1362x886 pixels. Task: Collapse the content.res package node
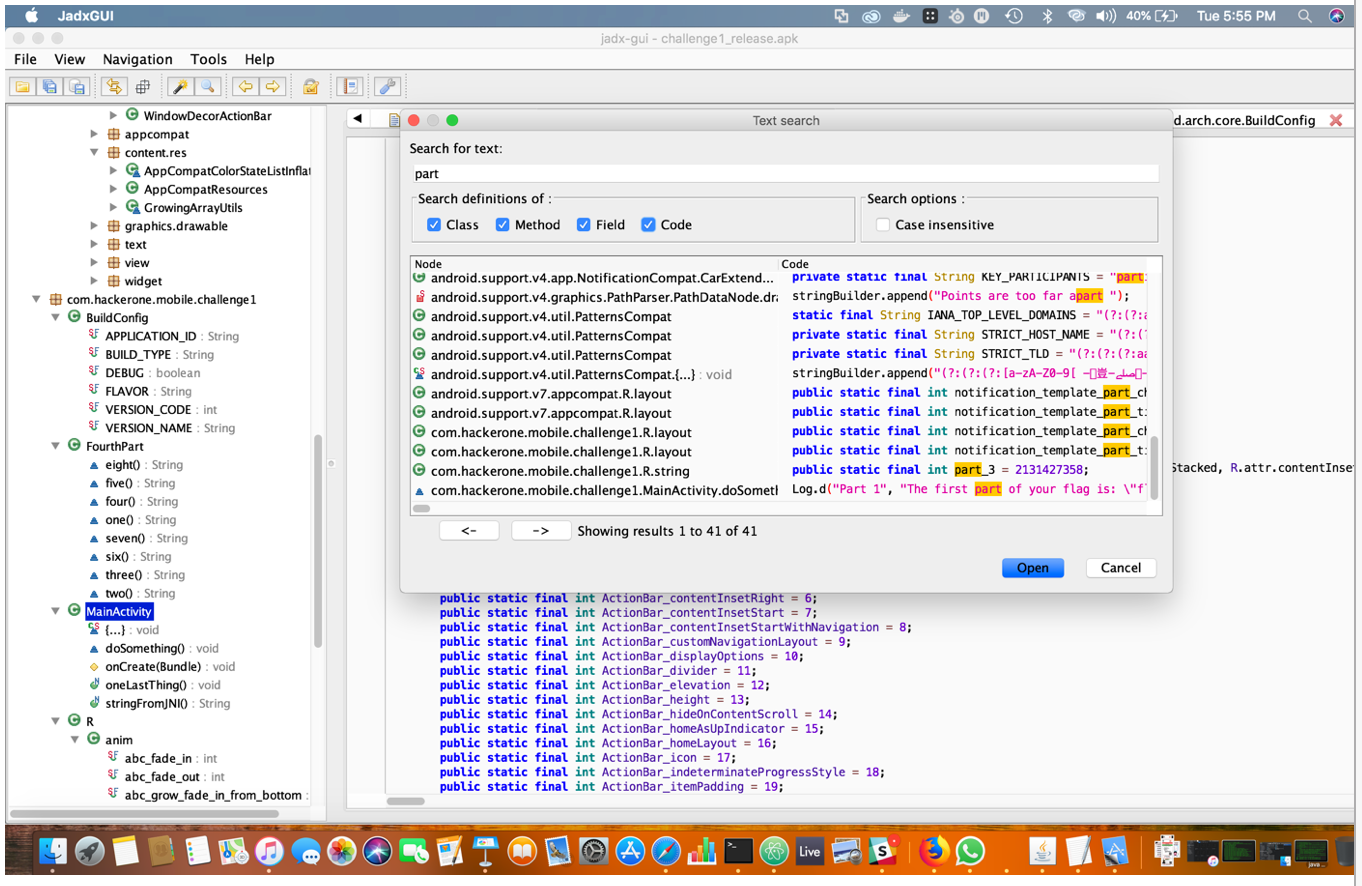click(94, 153)
